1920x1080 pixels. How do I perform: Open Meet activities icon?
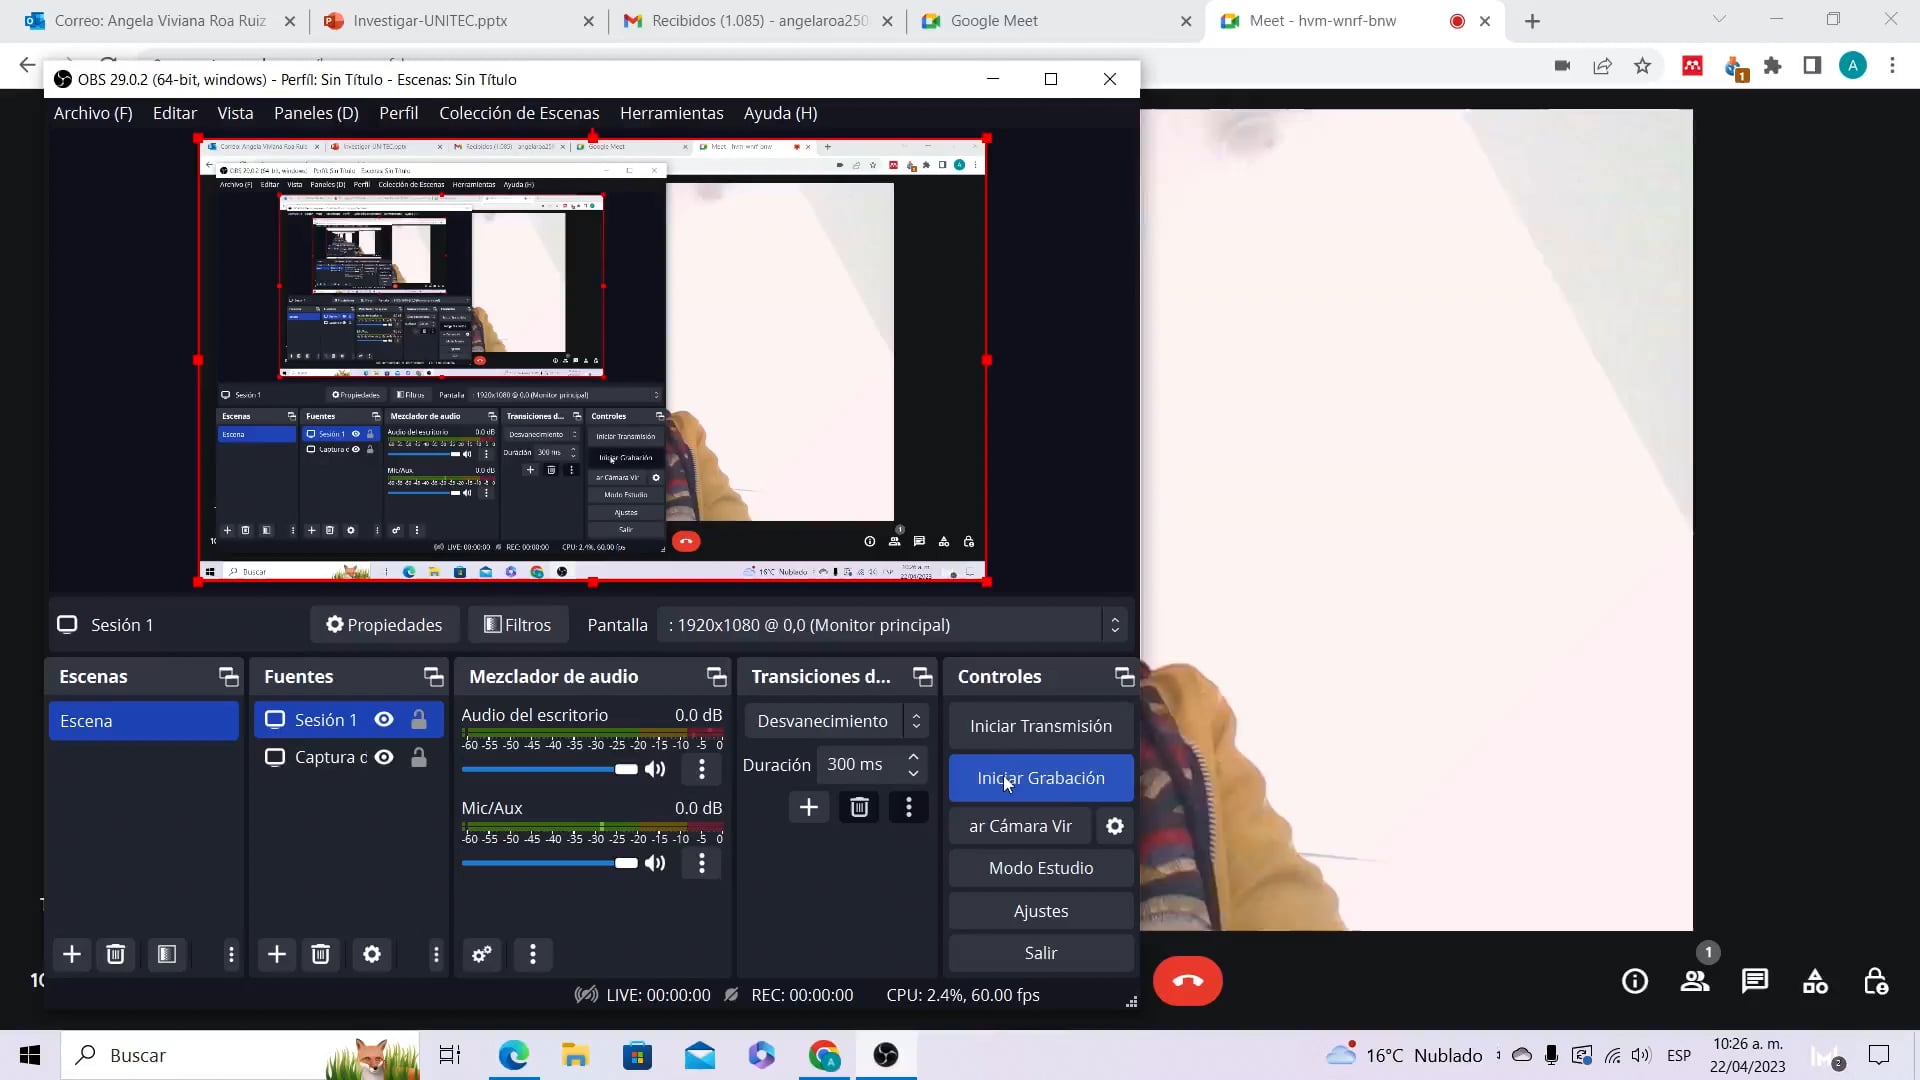point(1815,981)
